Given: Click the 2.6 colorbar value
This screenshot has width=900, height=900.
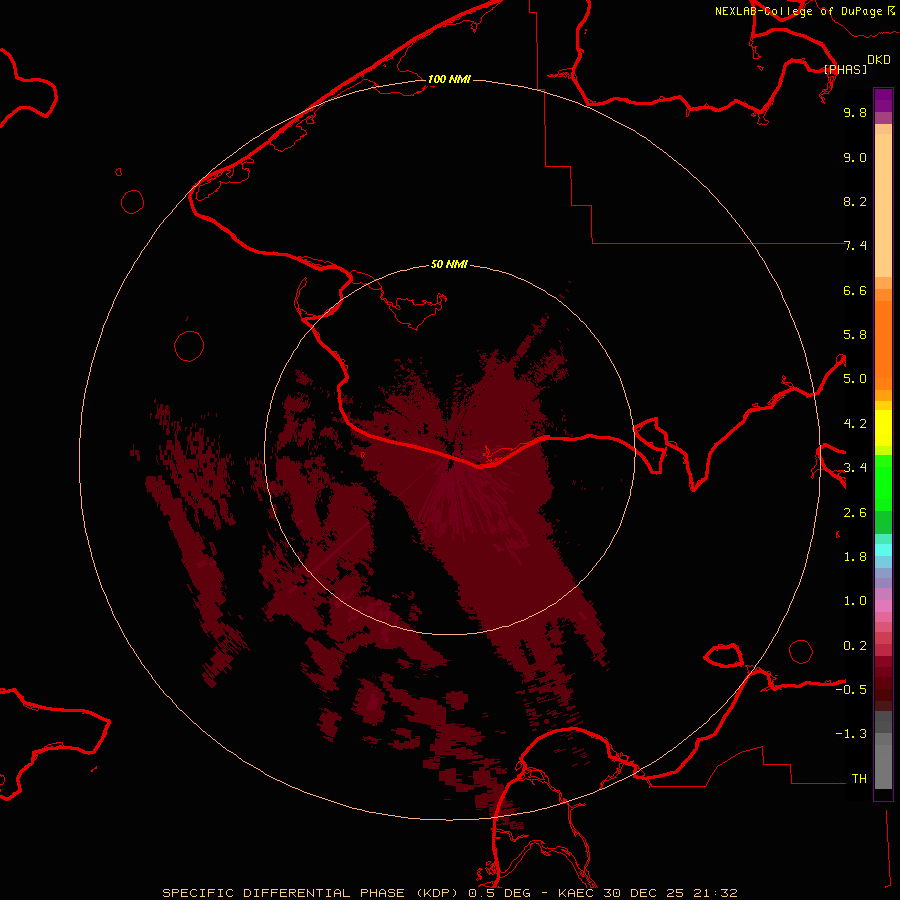Looking at the screenshot, I should [855, 513].
